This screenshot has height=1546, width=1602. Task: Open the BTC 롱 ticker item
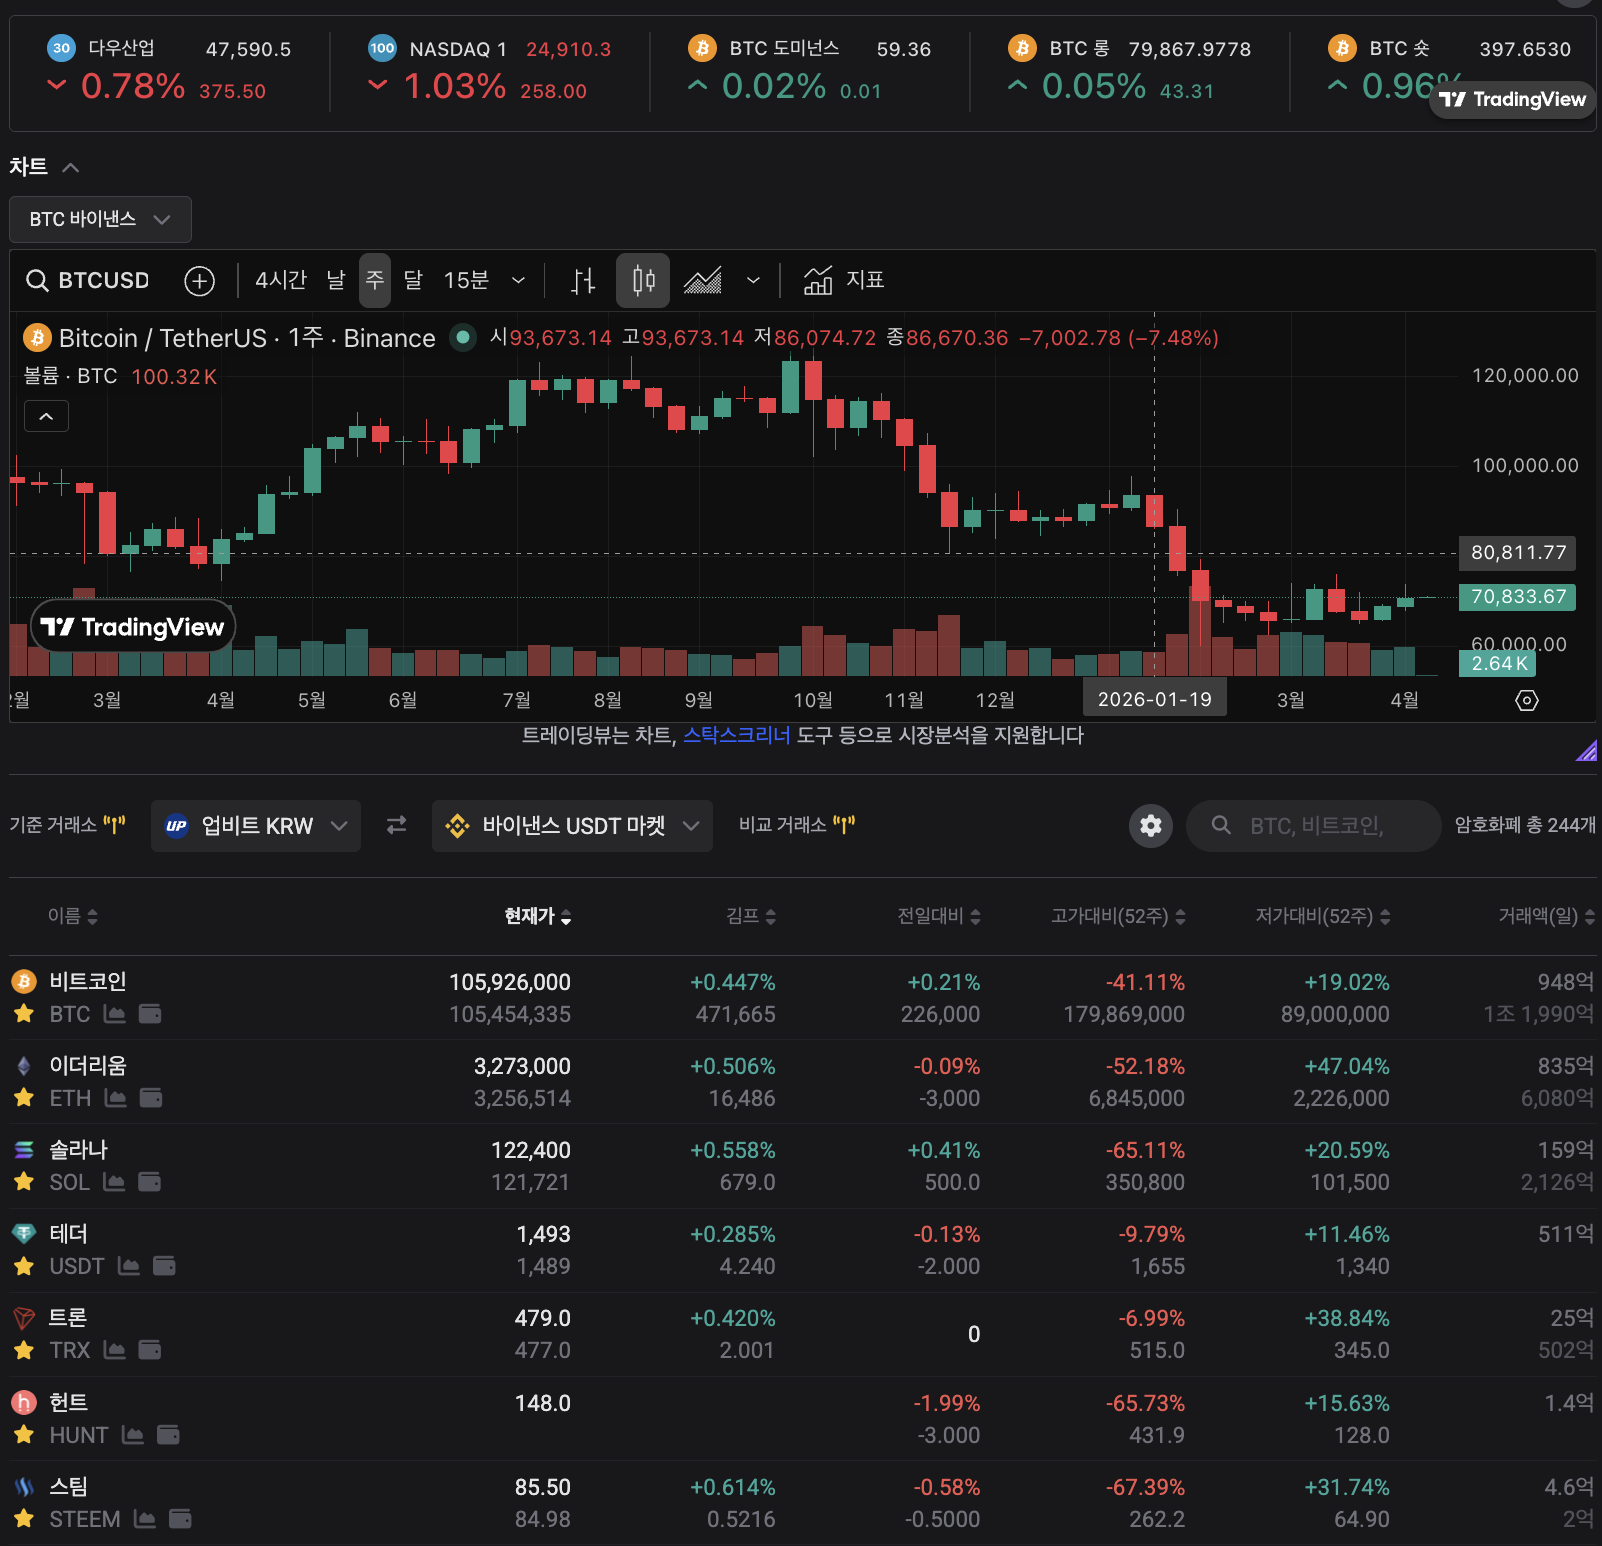(1130, 70)
